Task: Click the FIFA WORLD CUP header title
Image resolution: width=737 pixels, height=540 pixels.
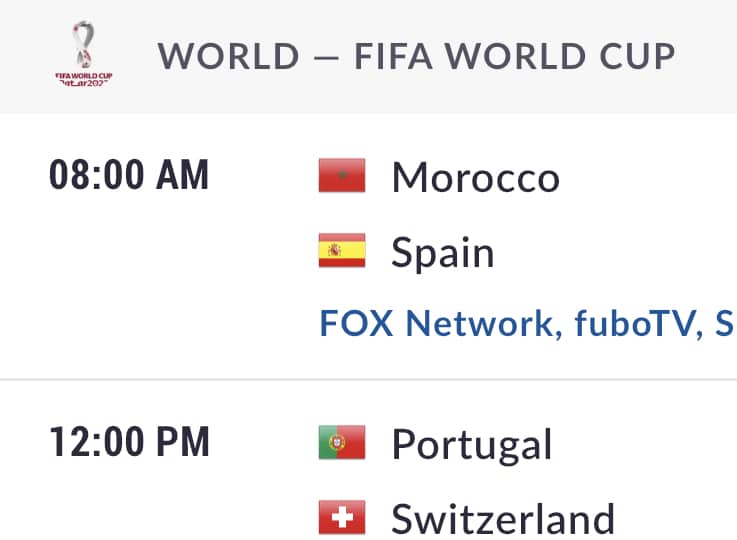Action: pyautogui.click(x=515, y=56)
